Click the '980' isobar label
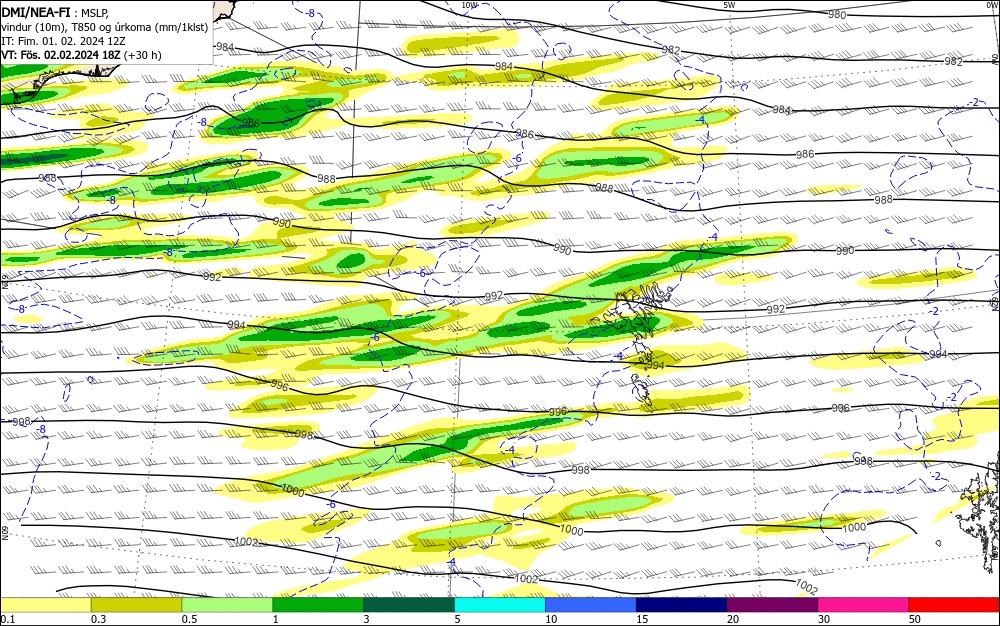This screenshot has width=1000, height=626. [837, 15]
